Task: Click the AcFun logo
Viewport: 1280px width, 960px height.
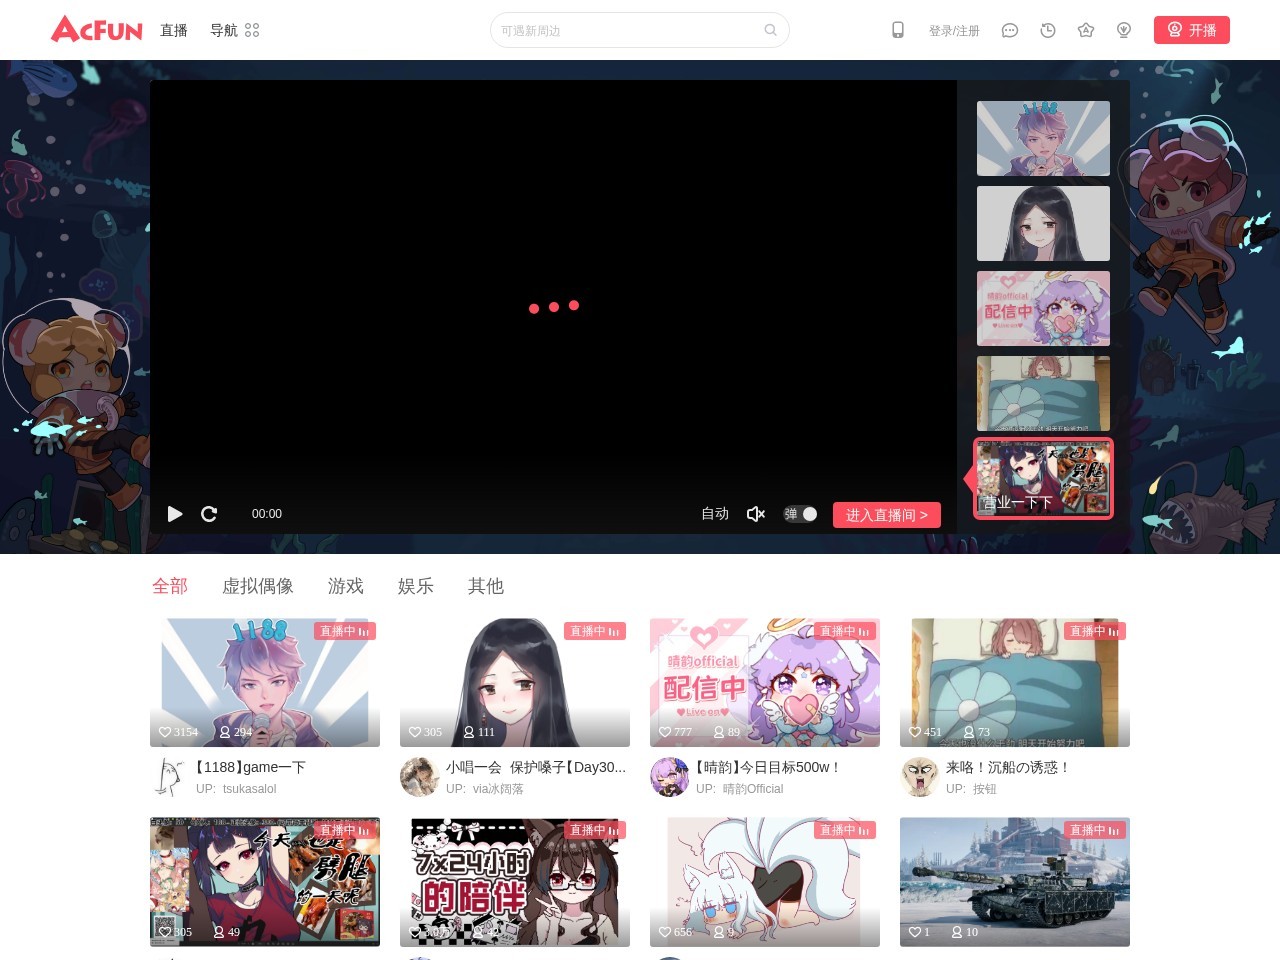Action: click(x=97, y=29)
